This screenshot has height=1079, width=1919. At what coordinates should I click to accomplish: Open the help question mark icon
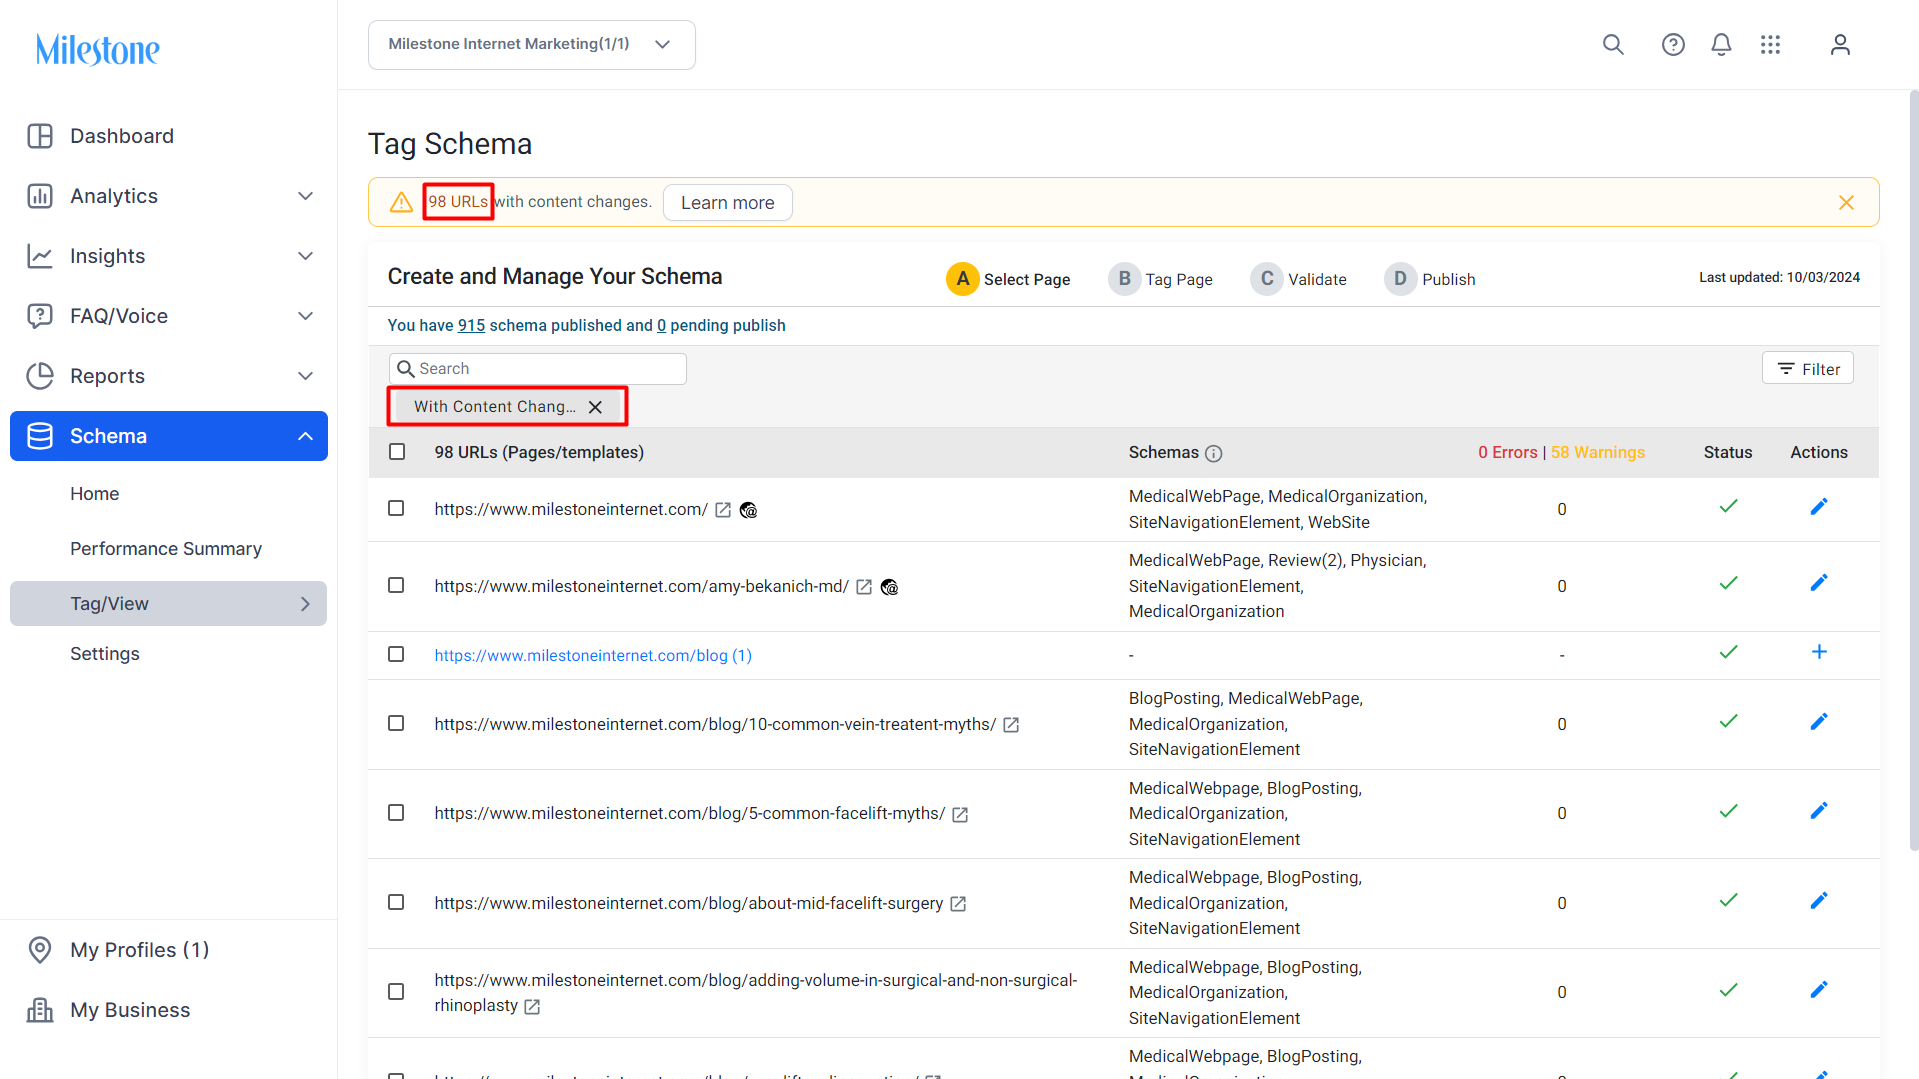point(1673,45)
